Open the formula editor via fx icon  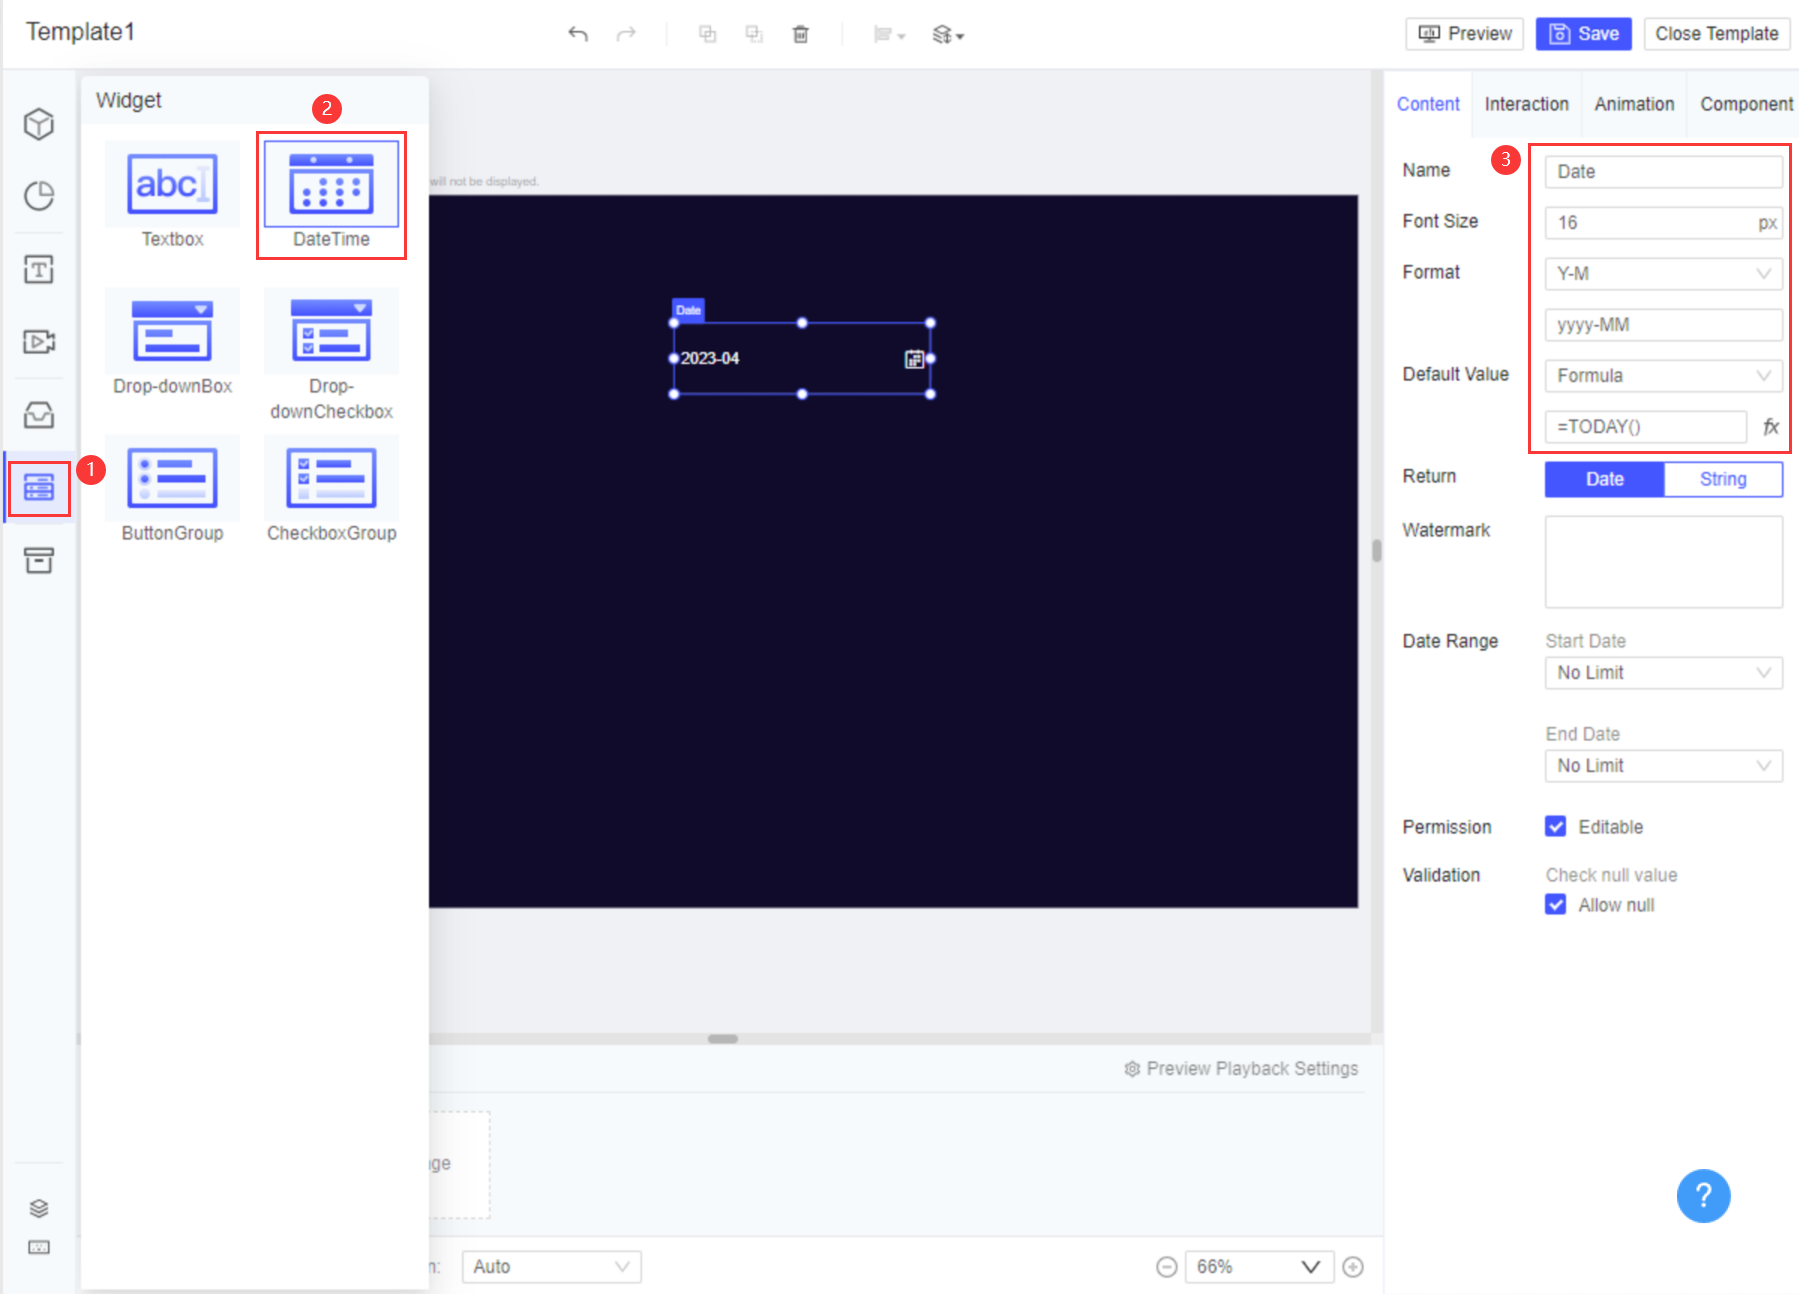pos(1771,427)
